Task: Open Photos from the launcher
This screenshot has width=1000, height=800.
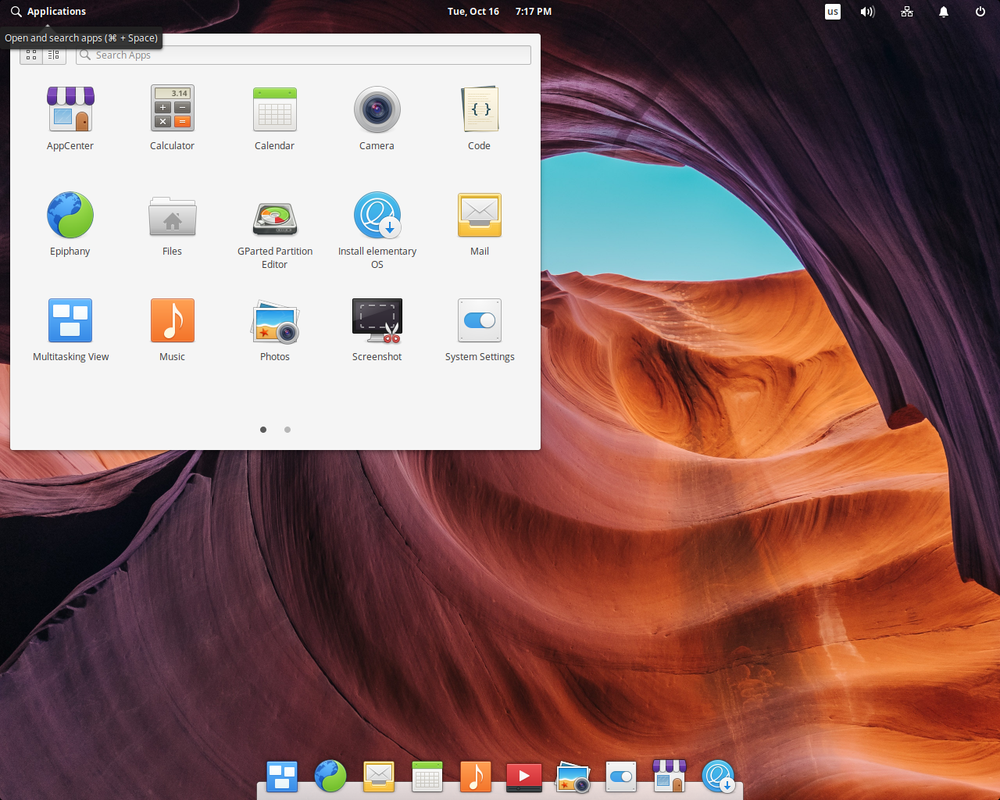Action: 274,320
